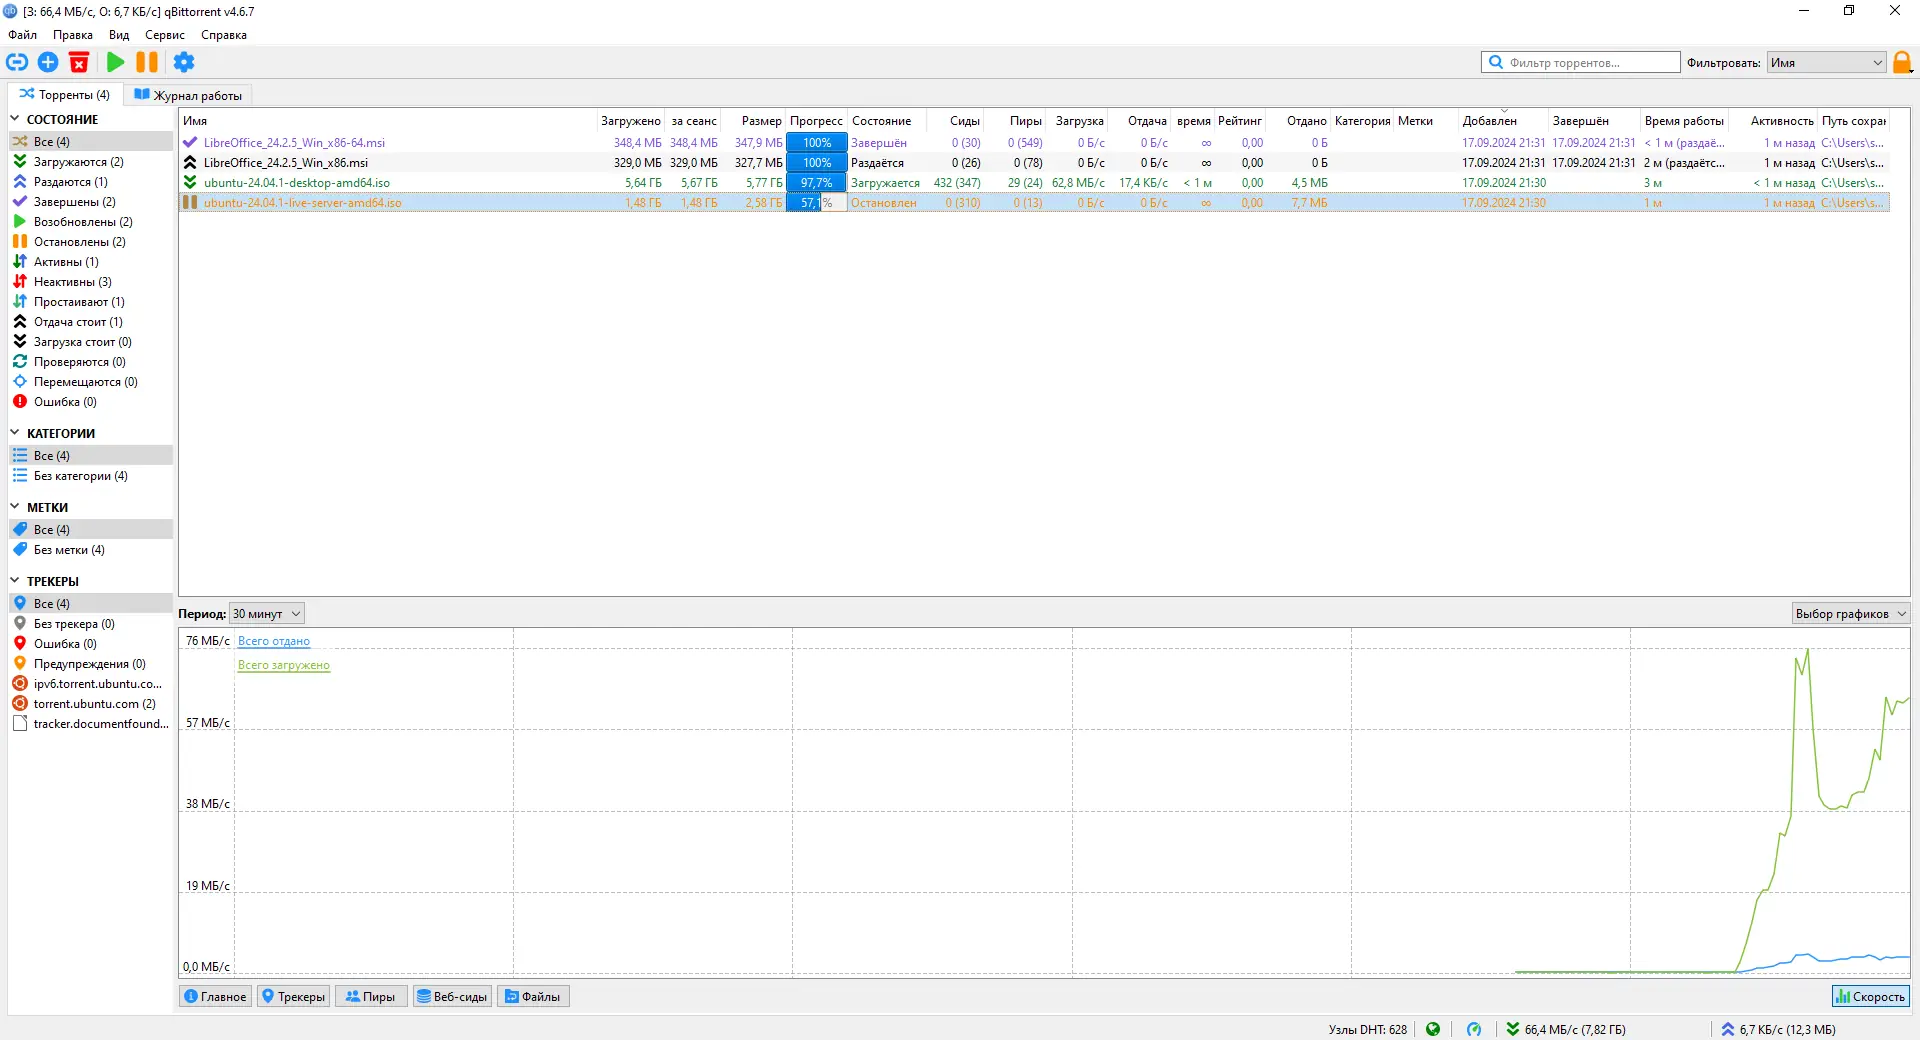Viewport: 1920px width, 1040px height.
Task: Switch to the Торренты (4) tab
Action: [65, 95]
